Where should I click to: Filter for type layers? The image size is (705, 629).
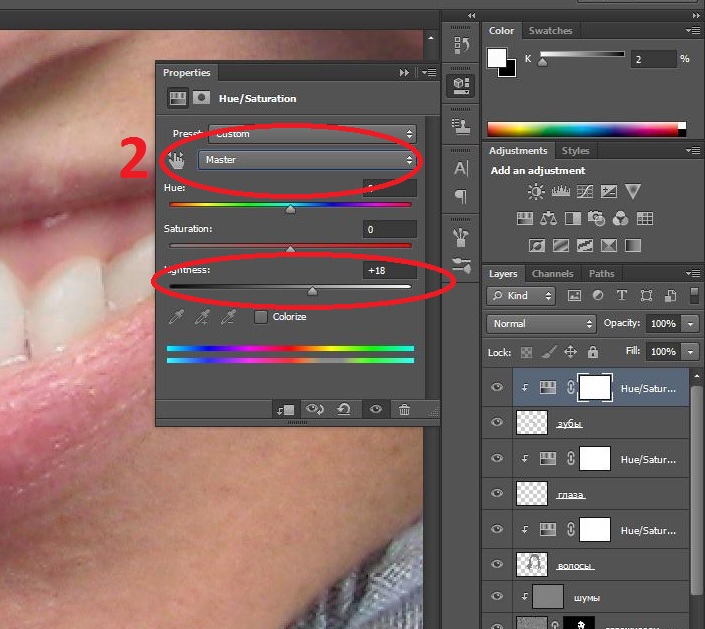(x=622, y=295)
